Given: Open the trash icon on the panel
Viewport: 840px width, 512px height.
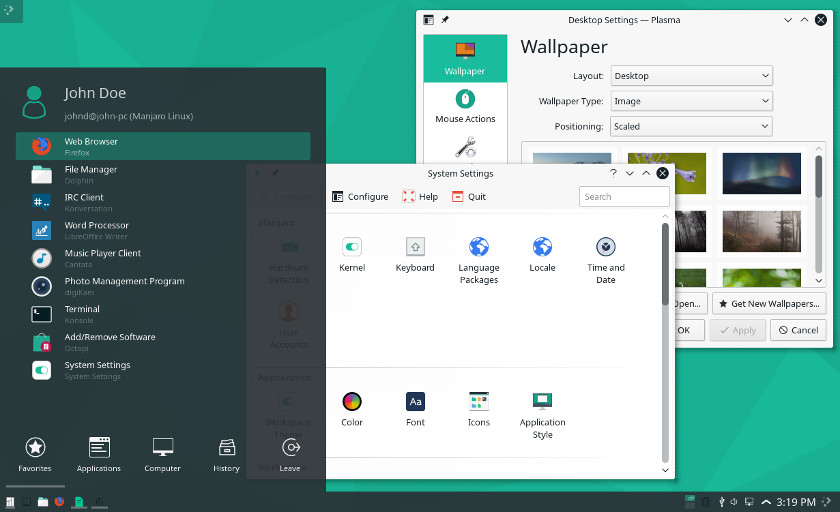Looking at the screenshot, I should (x=706, y=502).
